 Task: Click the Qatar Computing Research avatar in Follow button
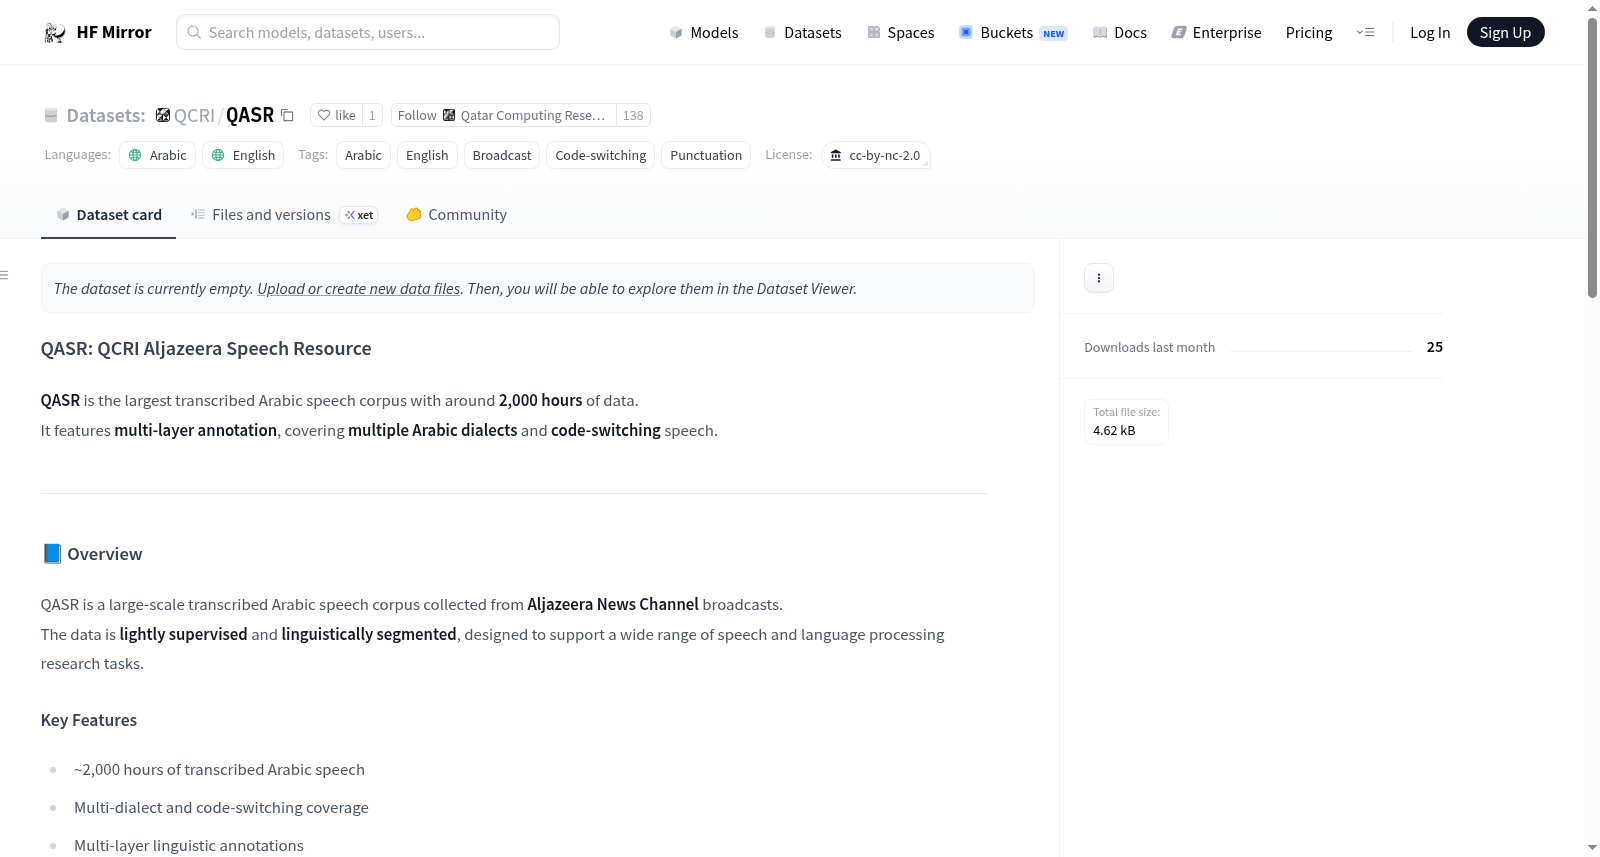[449, 115]
